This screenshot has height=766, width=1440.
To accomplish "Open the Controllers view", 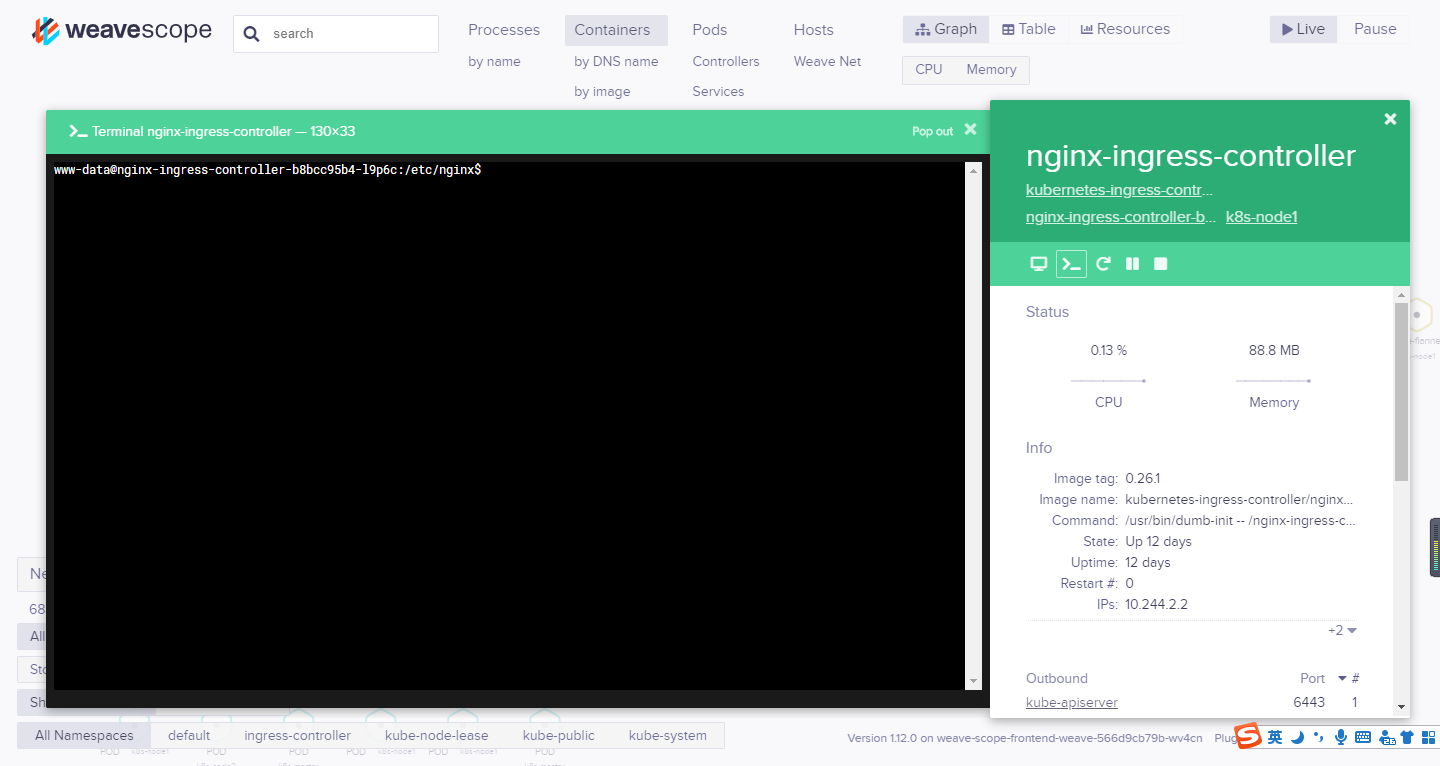I will point(726,62).
